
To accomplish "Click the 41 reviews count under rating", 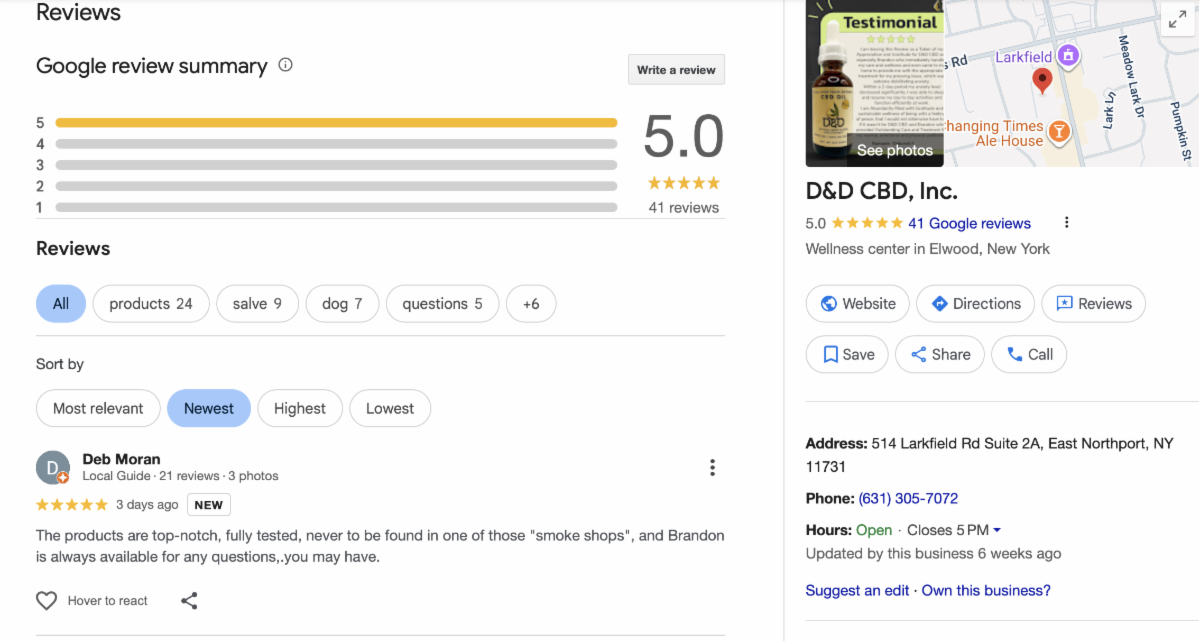I will point(683,208).
